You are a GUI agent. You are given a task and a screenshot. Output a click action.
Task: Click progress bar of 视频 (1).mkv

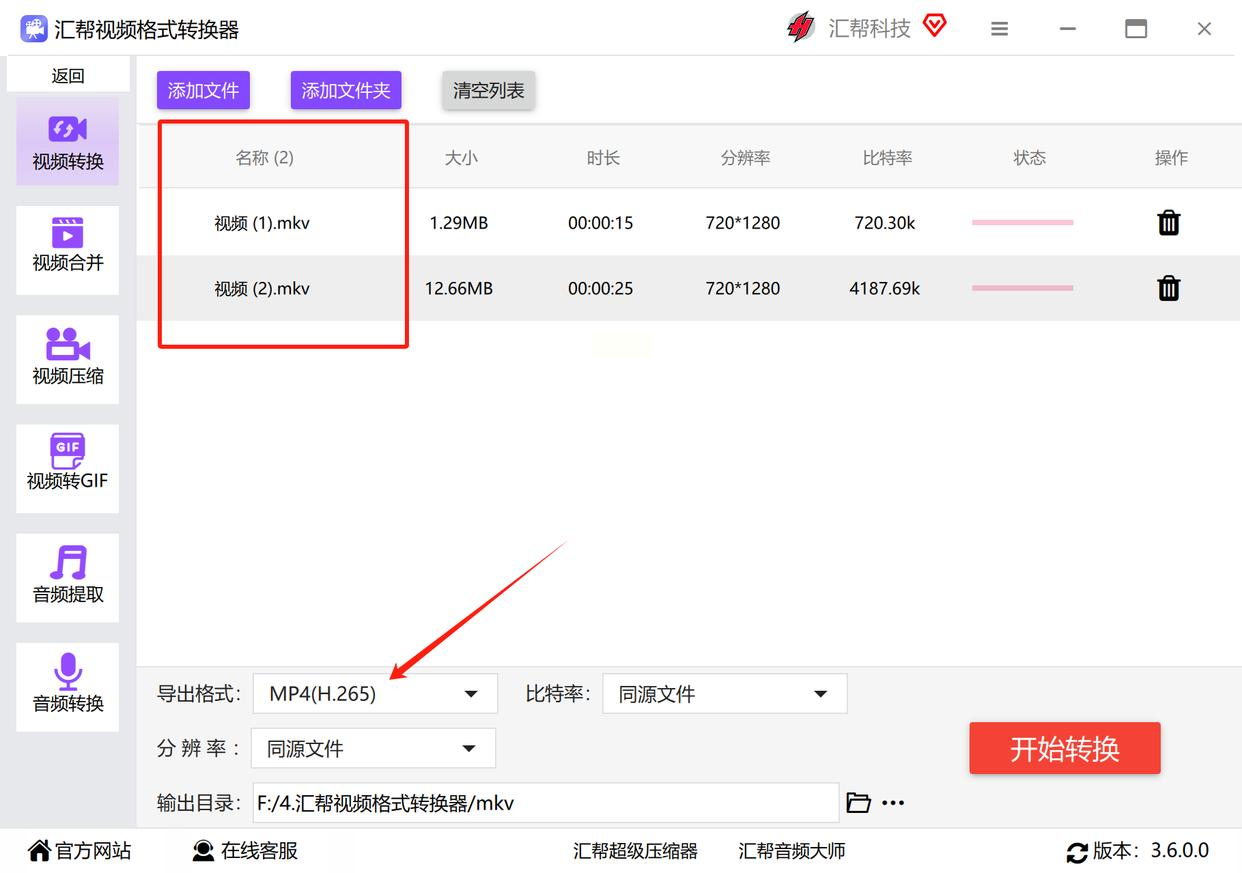pos(1022,223)
